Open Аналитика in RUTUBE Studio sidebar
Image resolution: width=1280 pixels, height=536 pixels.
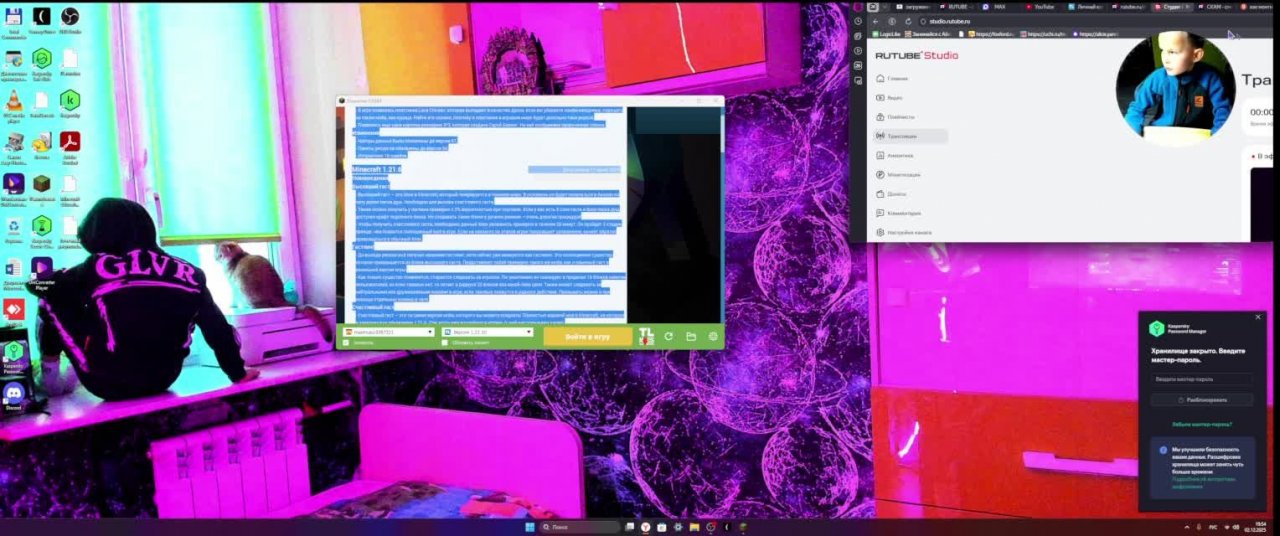900,155
